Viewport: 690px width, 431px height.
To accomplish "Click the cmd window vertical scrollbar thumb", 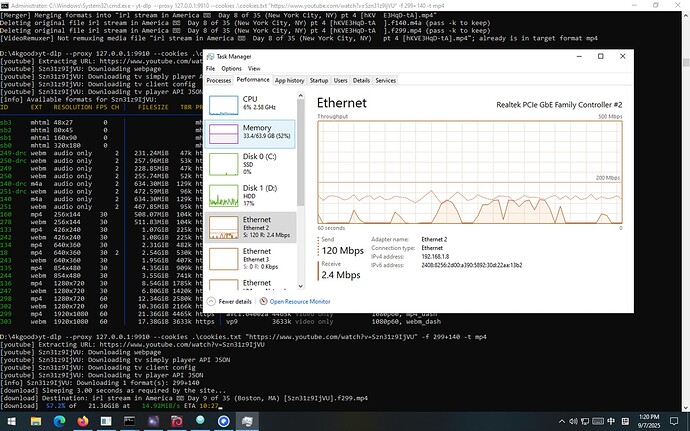I will click(686, 63).
